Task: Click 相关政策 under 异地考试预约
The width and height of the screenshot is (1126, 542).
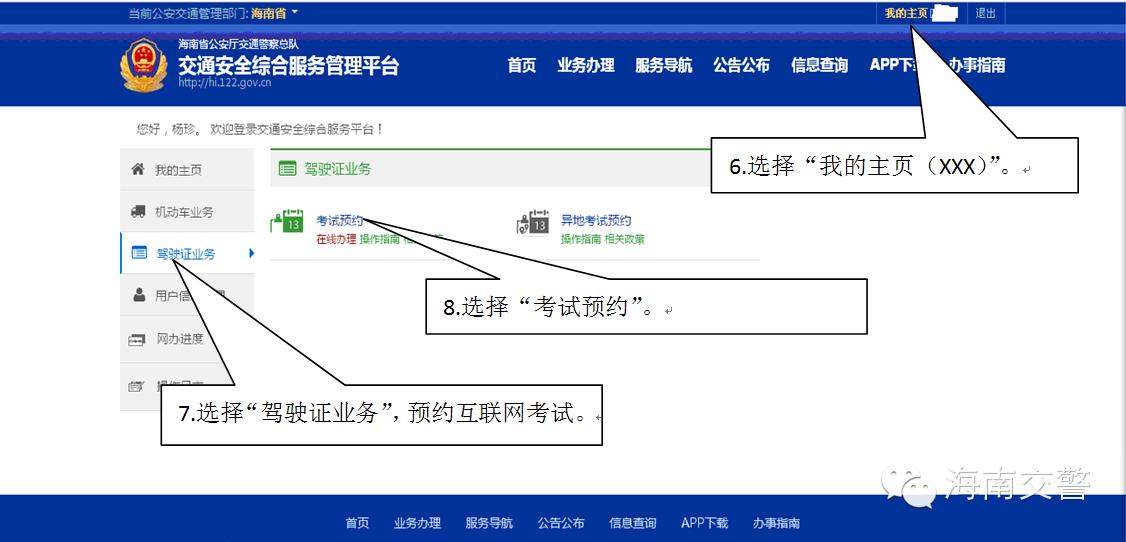Action: [625, 239]
